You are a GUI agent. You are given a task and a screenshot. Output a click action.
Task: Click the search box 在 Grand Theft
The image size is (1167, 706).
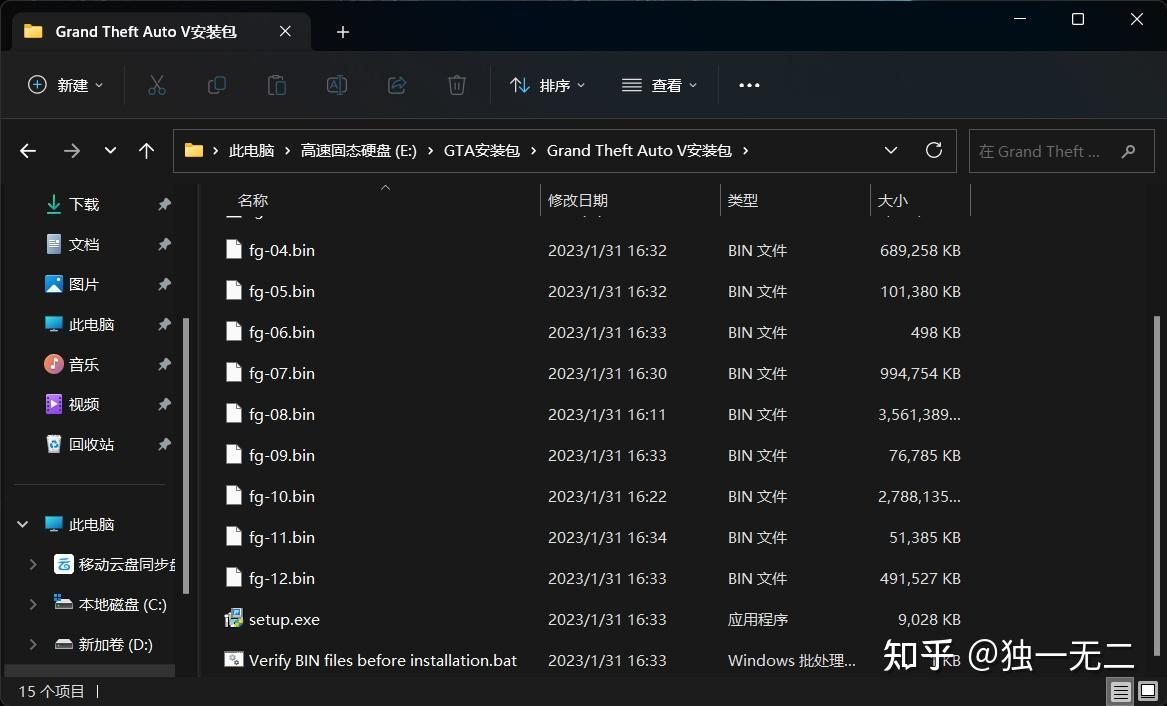(1061, 151)
